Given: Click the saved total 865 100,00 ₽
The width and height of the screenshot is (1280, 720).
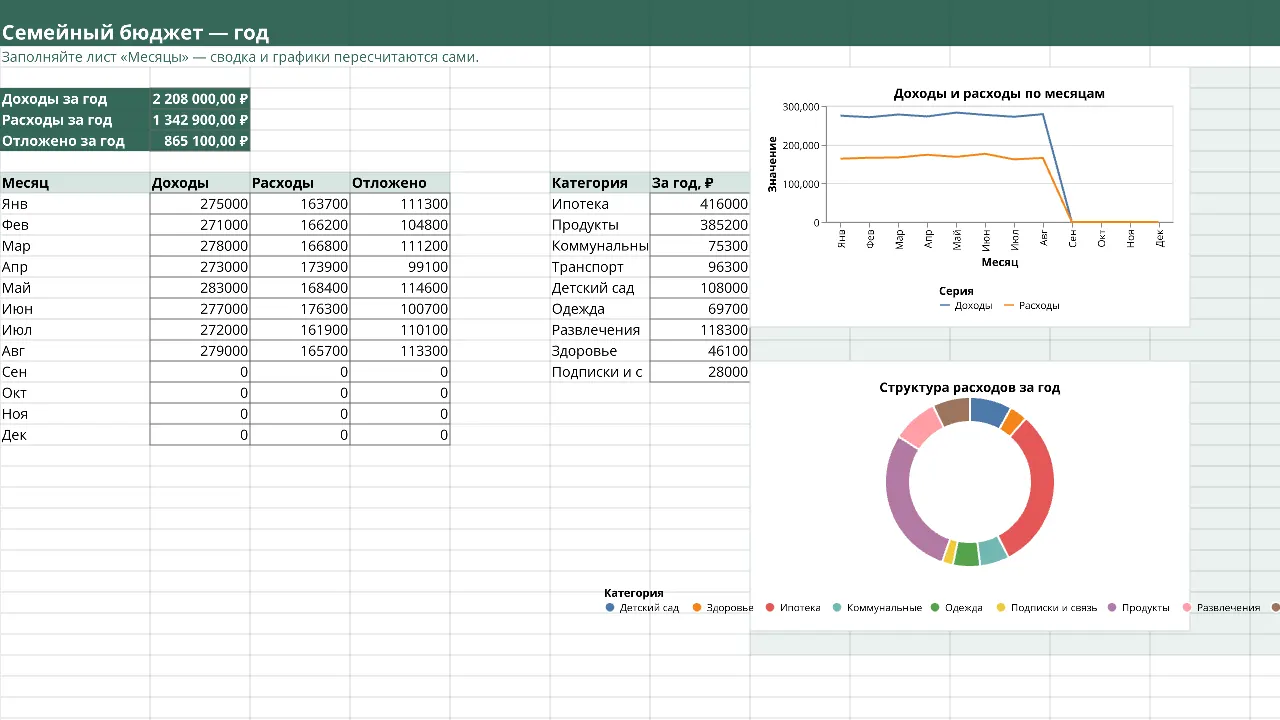Looking at the screenshot, I should tap(200, 141).
